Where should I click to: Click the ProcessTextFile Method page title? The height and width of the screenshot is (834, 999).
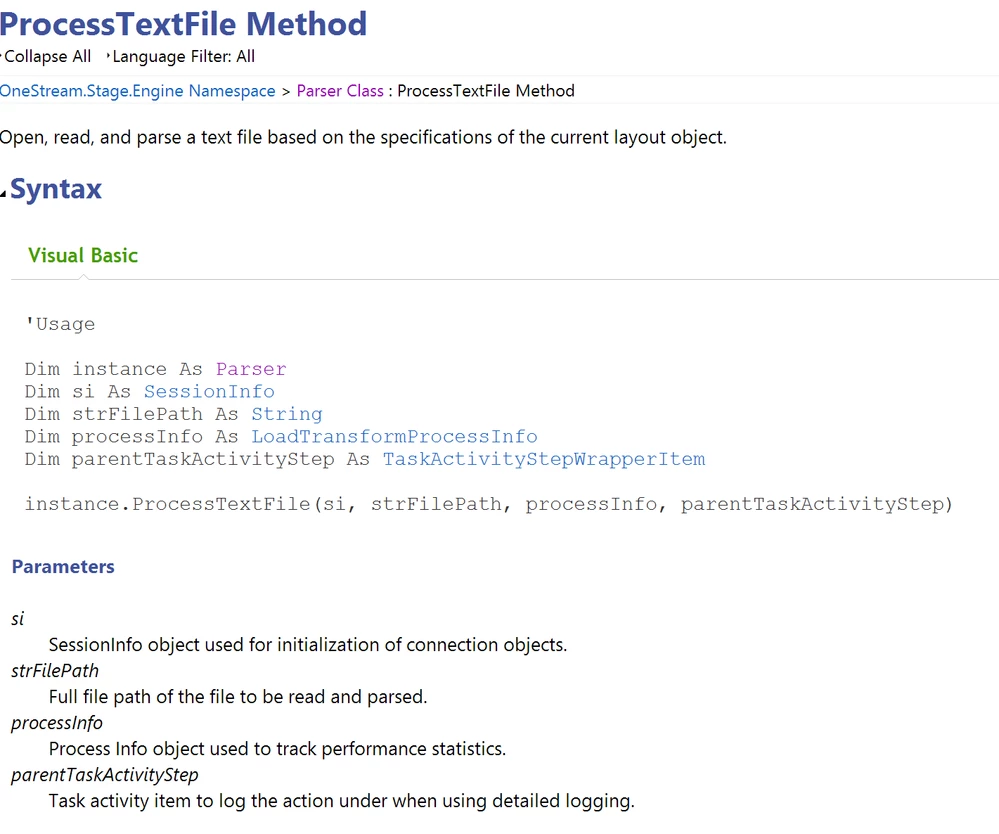183,24
